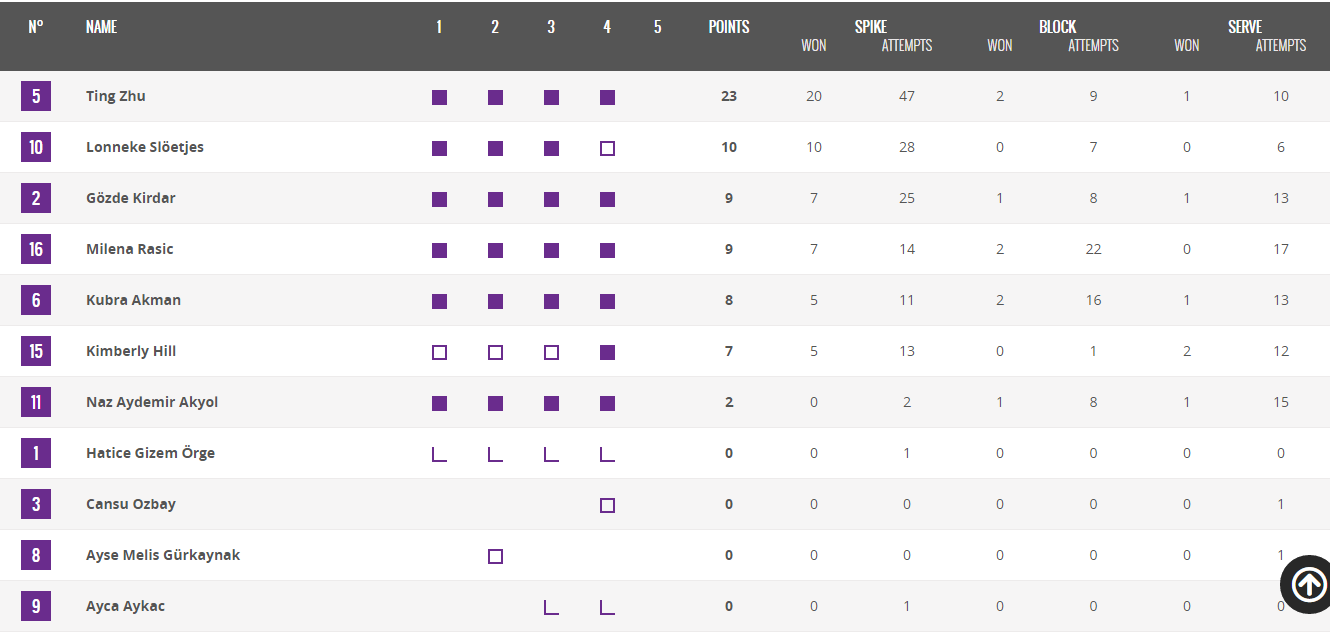Click Hatice Gizem Örge's set 1 libero marker
1330x637 pixels.
(439, 454)
